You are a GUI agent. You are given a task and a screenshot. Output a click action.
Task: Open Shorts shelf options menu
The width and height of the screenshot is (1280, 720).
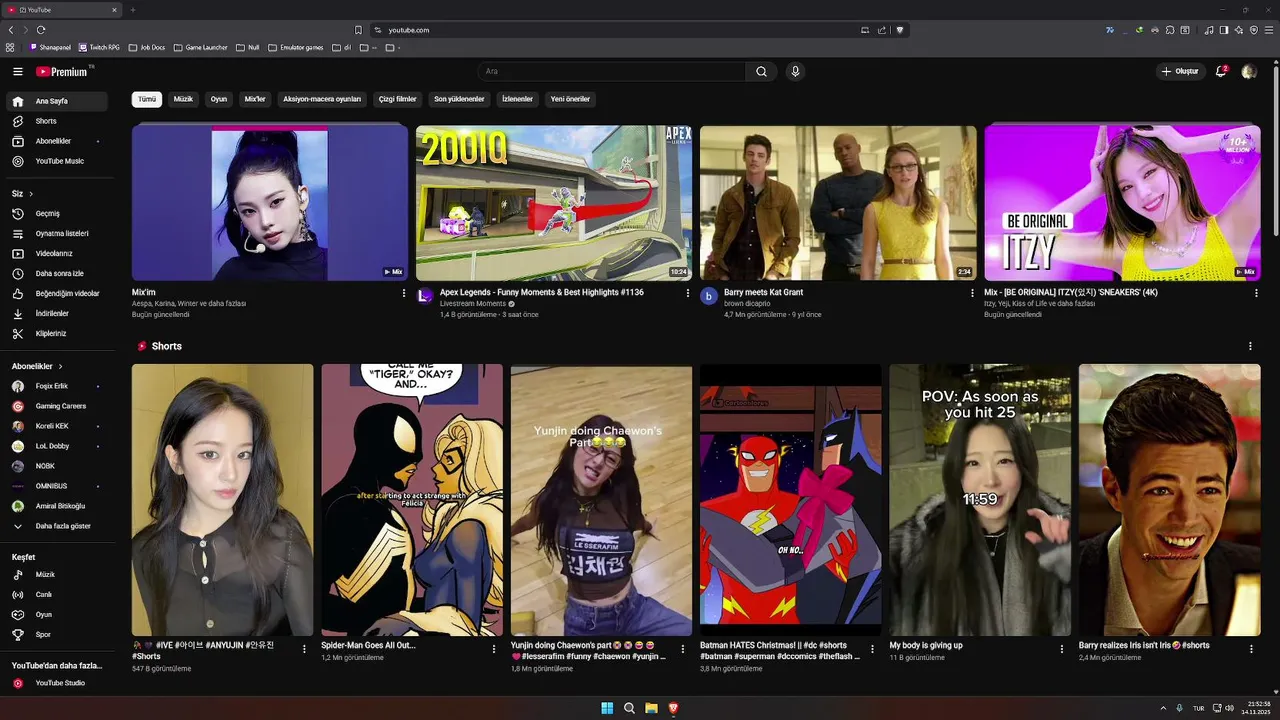tap(1250, 346)
